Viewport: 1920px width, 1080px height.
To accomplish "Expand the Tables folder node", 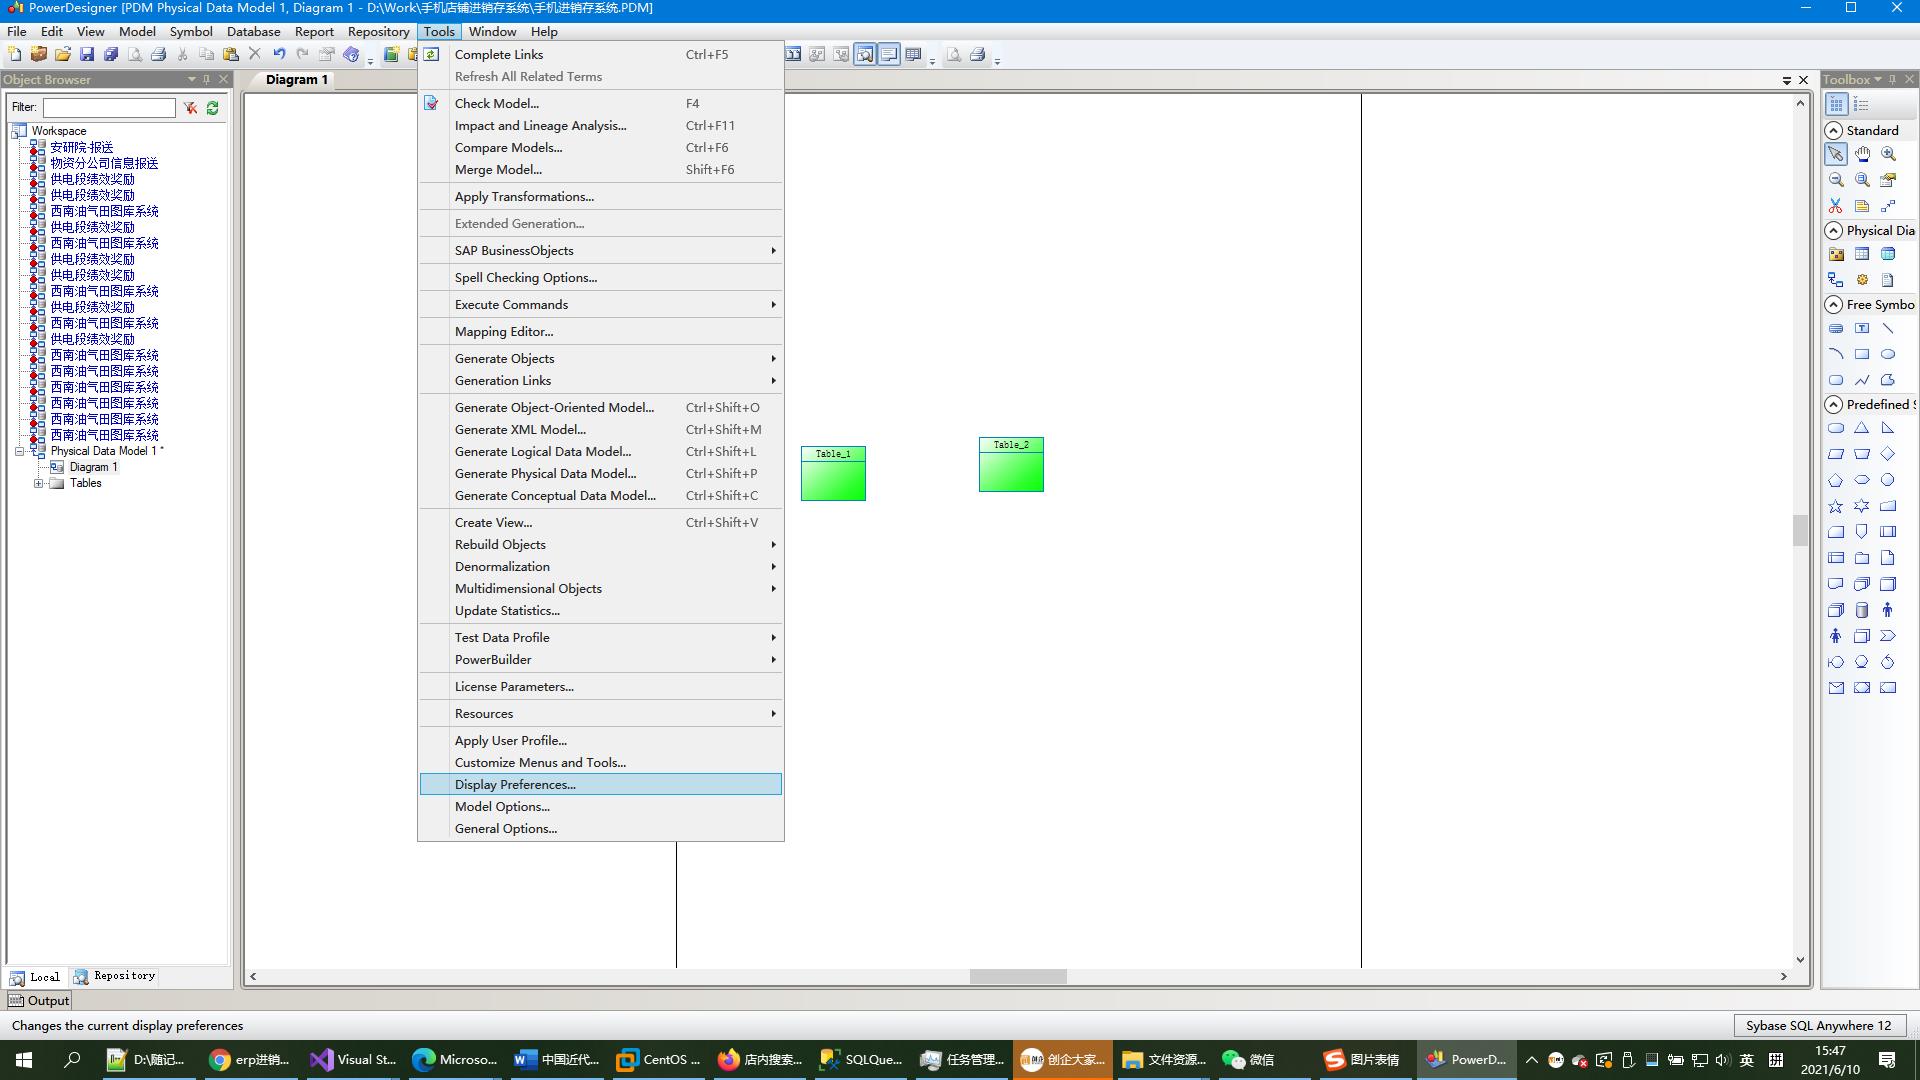I will tap(38, 484).
